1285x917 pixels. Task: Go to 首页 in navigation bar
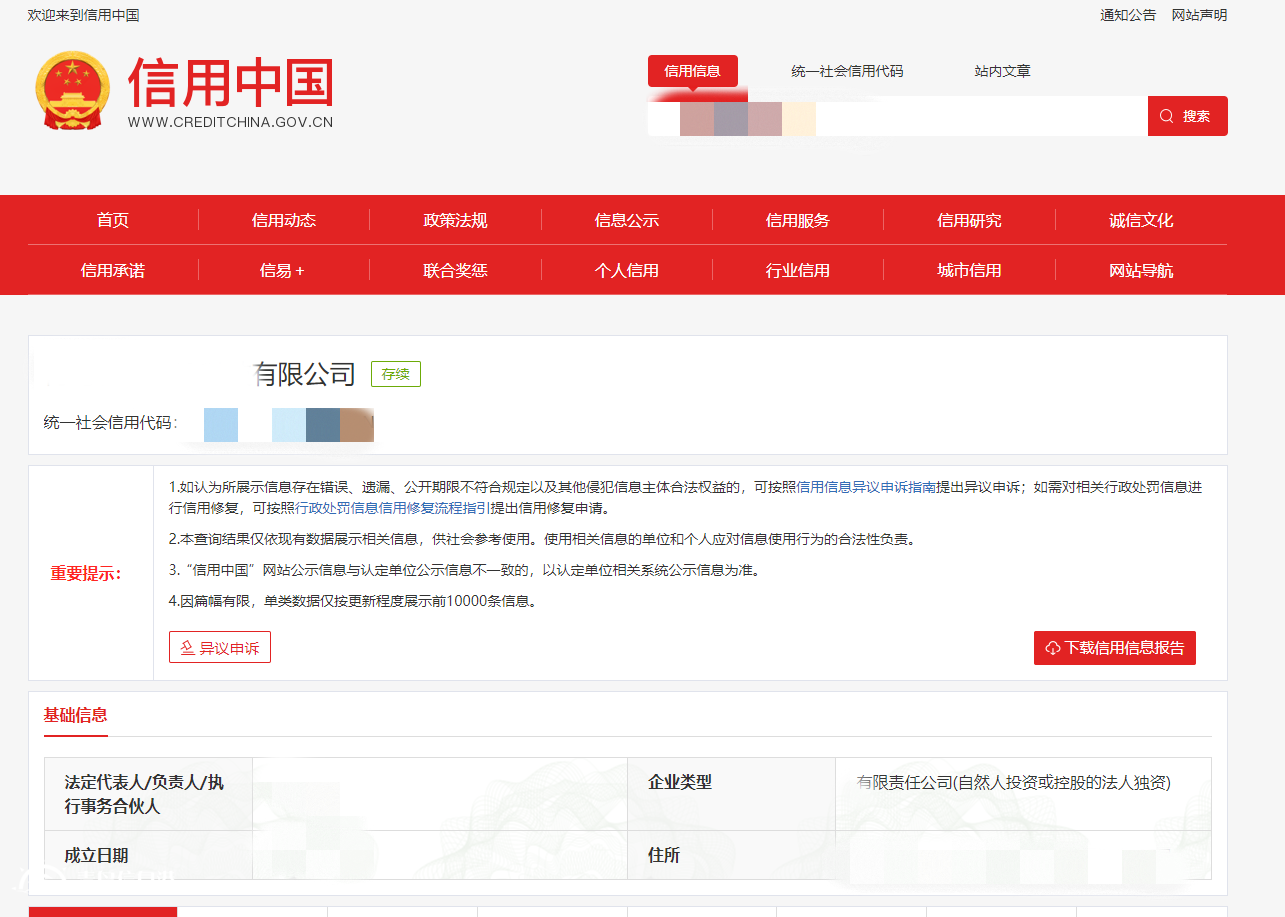[113, 220]
